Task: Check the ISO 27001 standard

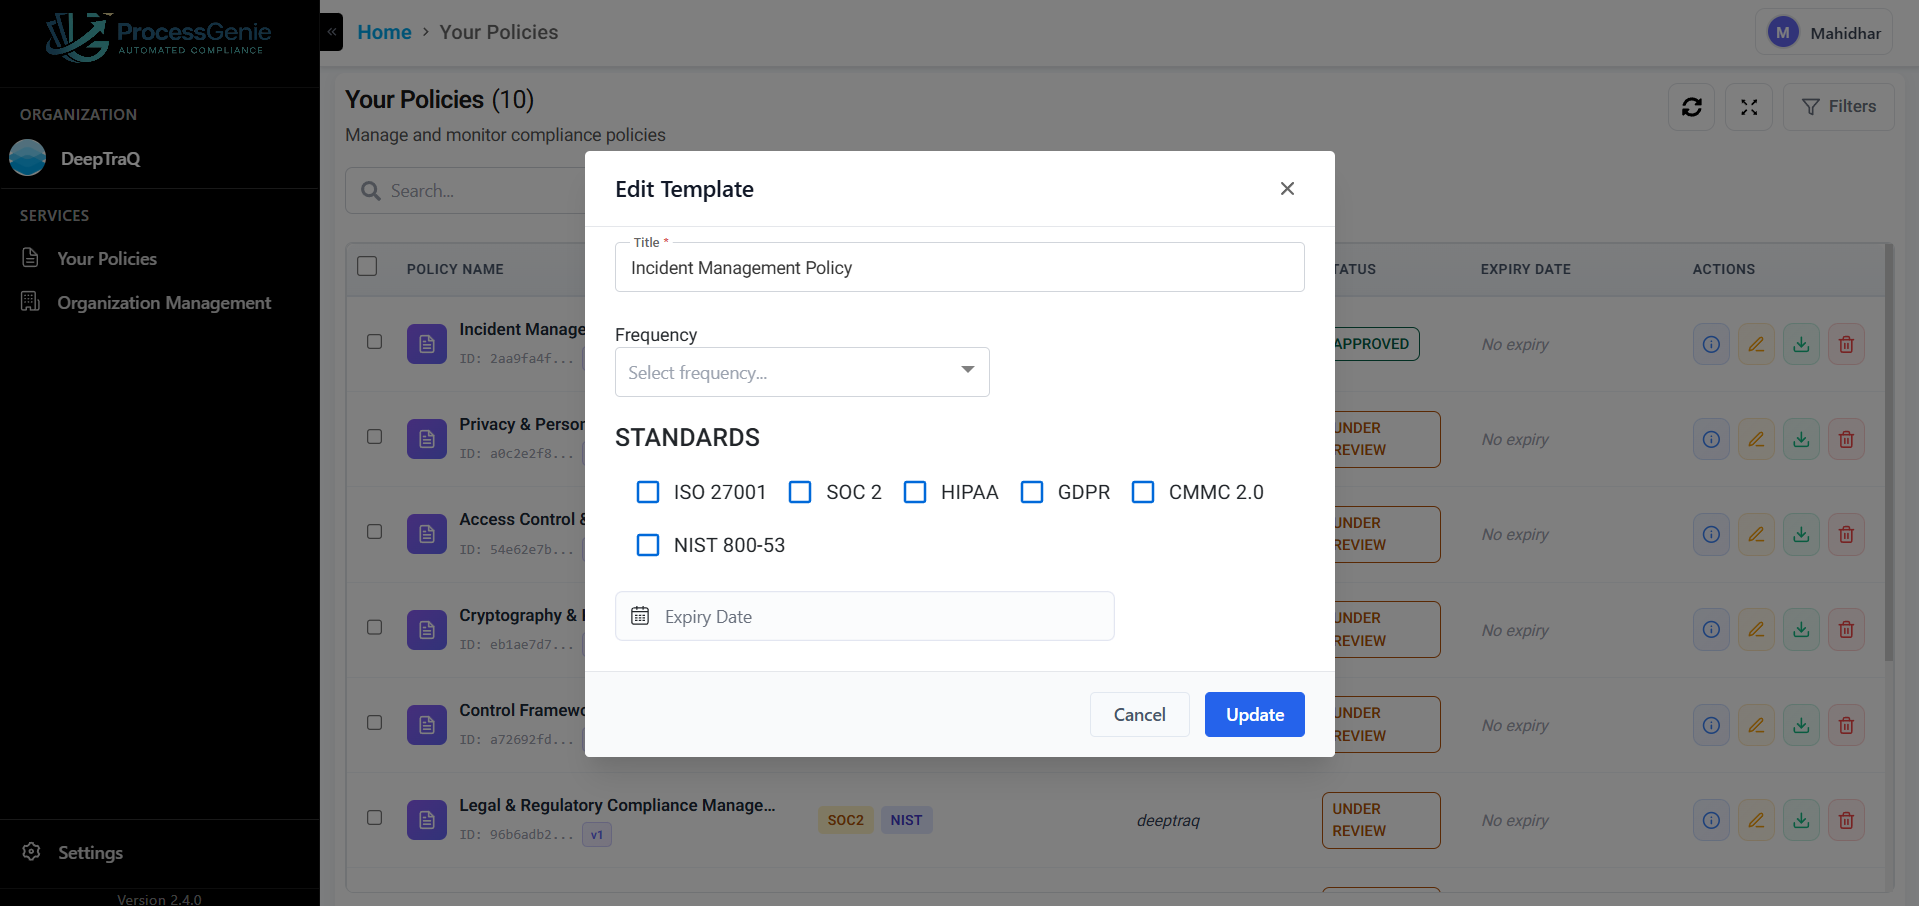Action: [x=648, y=492]
